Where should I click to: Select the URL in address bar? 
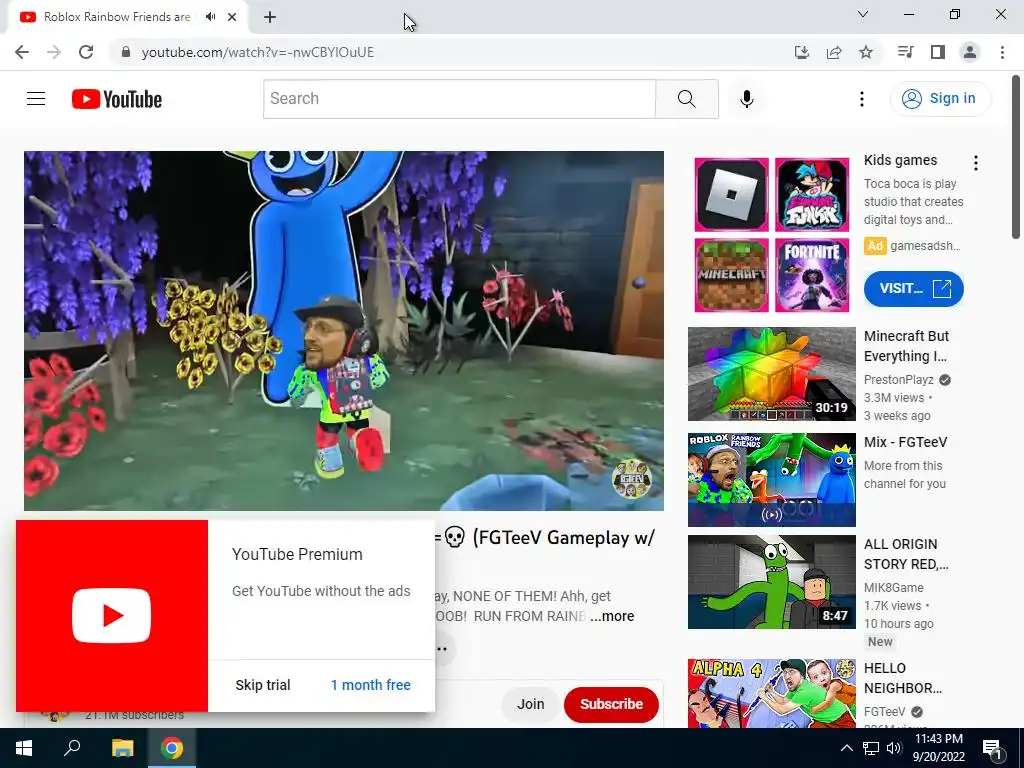[x=258, y=52]
